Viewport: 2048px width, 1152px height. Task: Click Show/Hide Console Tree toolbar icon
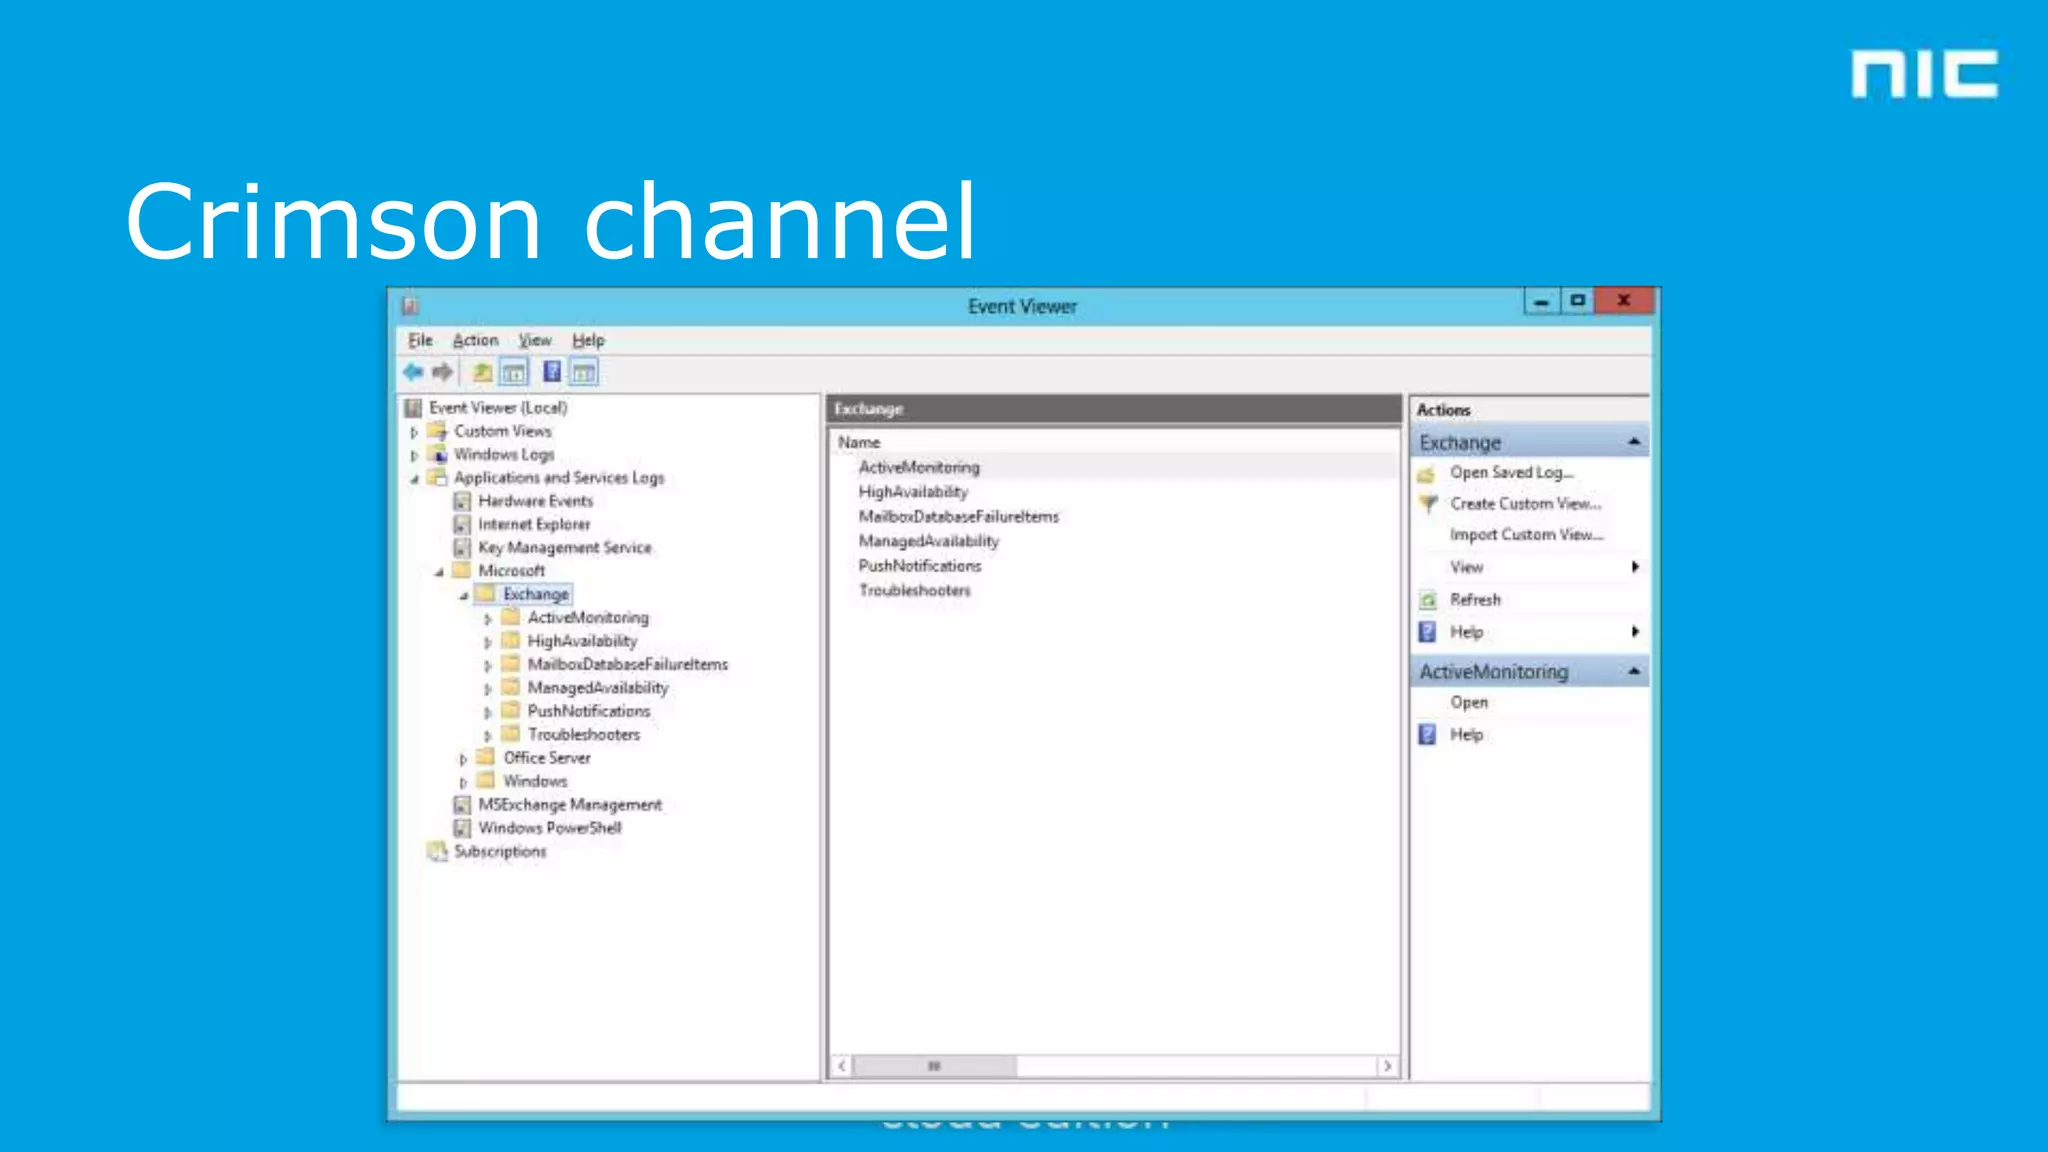click(514, 373)
